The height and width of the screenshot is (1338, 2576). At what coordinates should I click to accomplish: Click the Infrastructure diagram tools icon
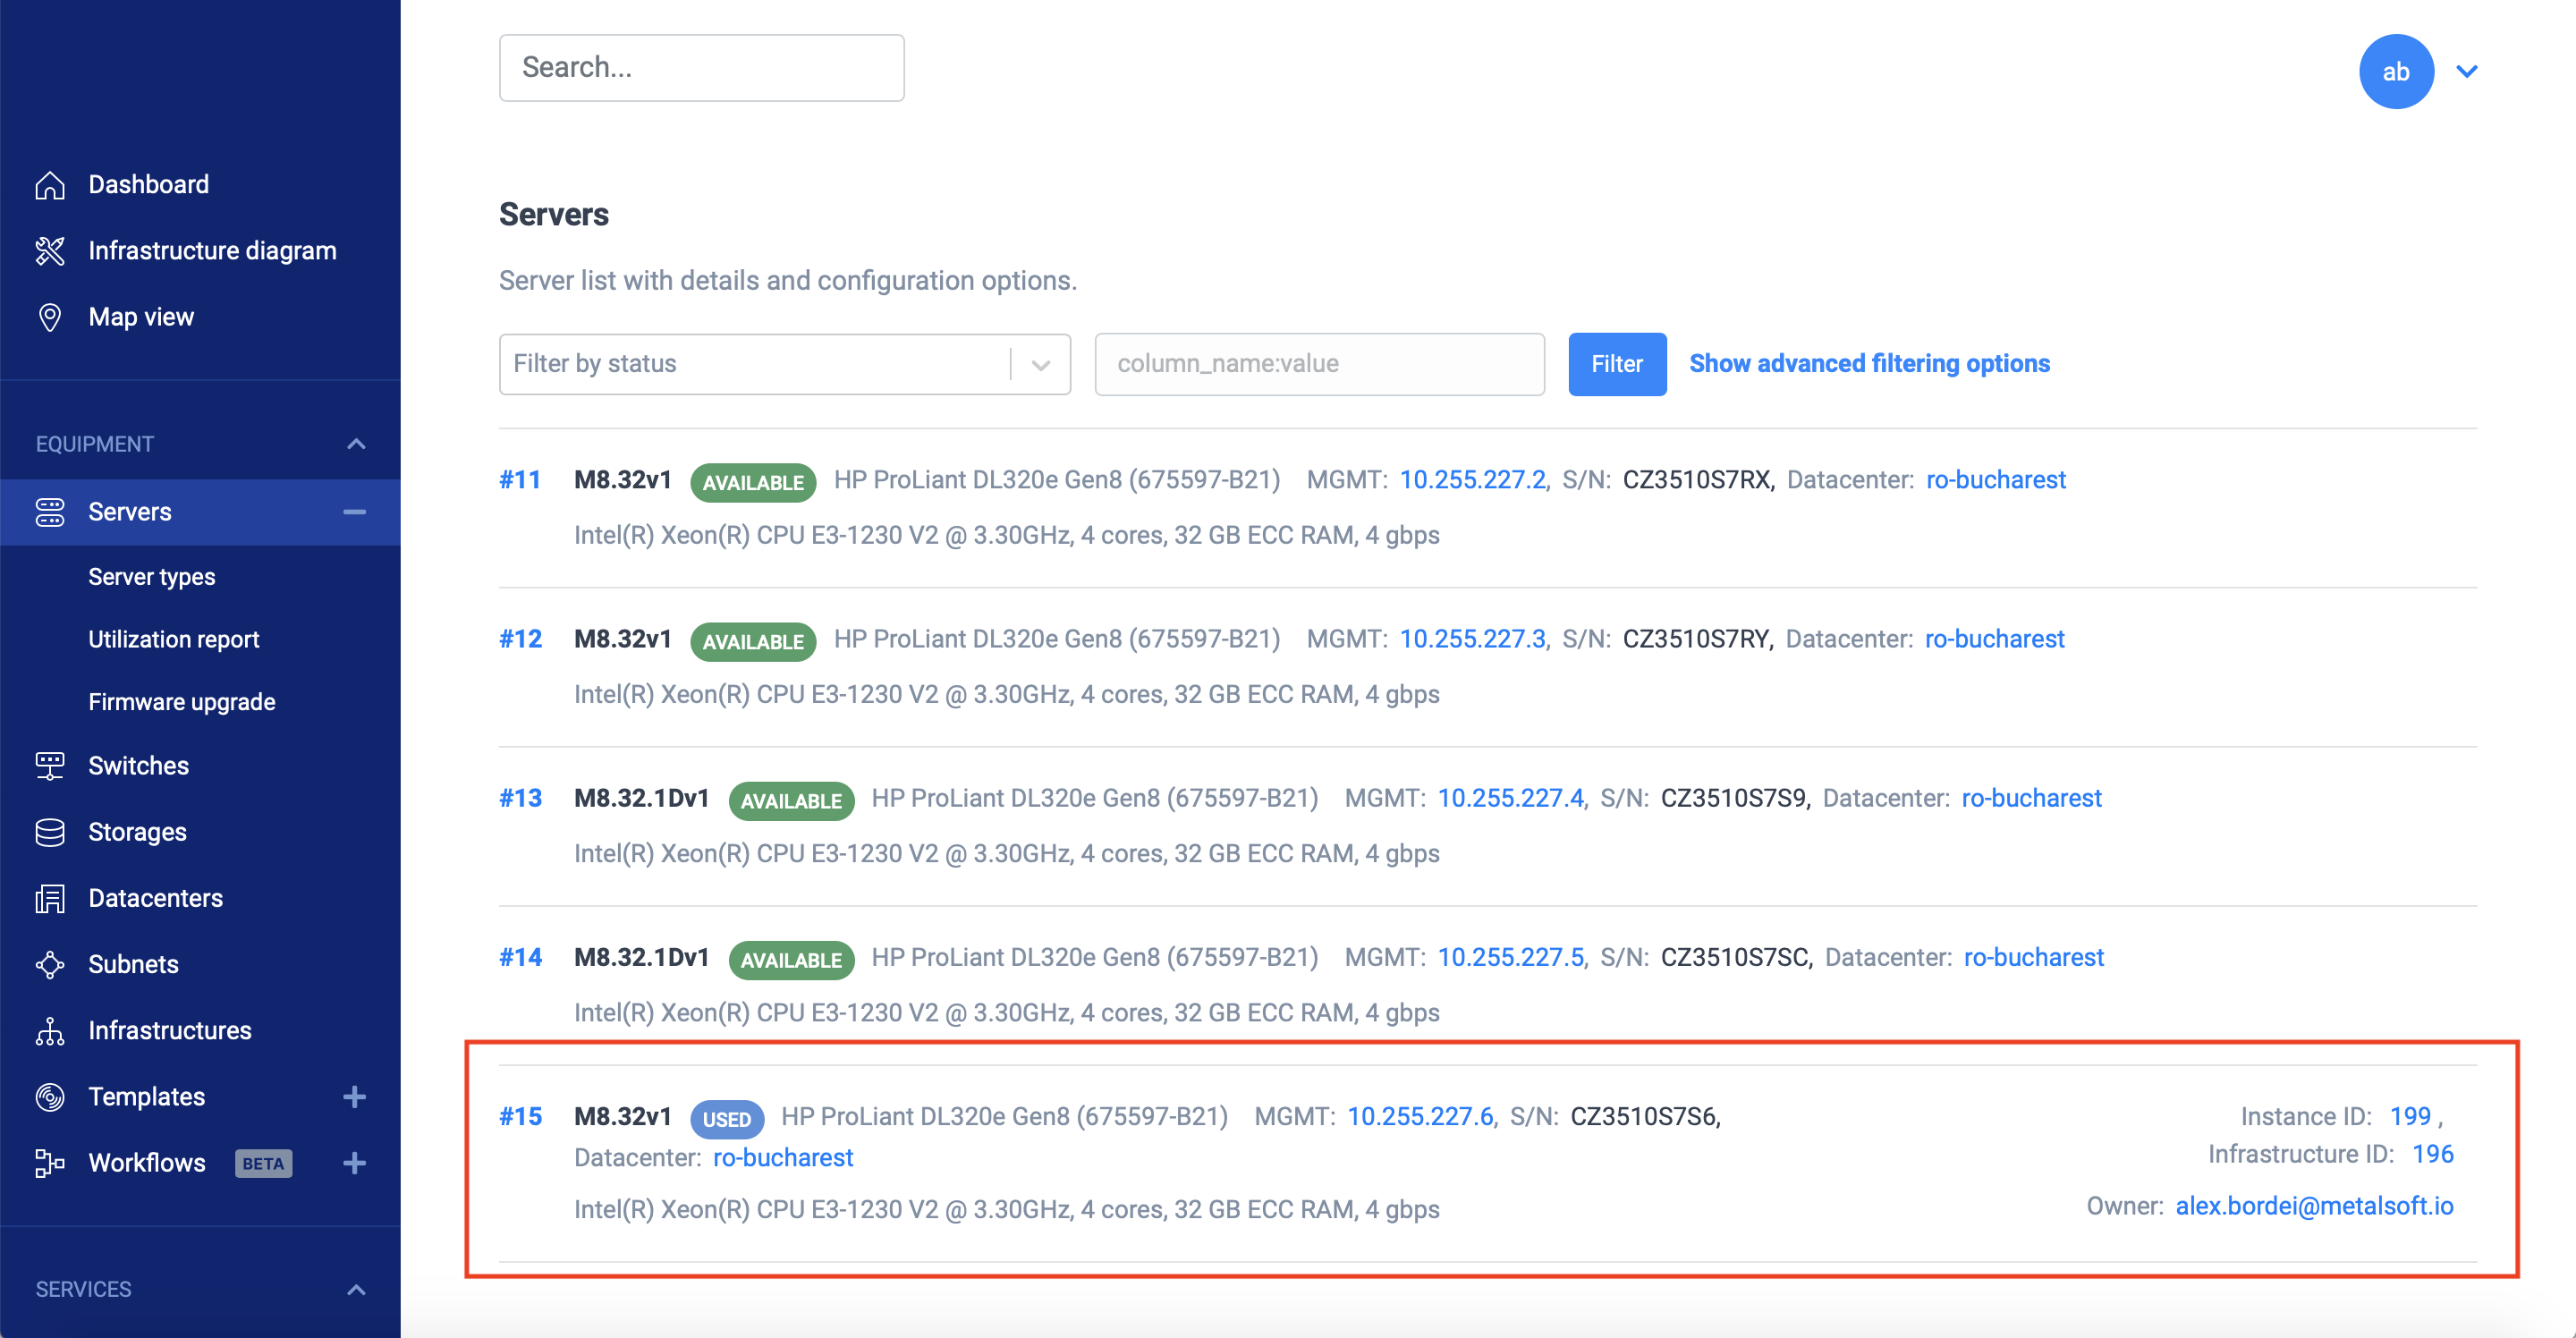point(50,251)
